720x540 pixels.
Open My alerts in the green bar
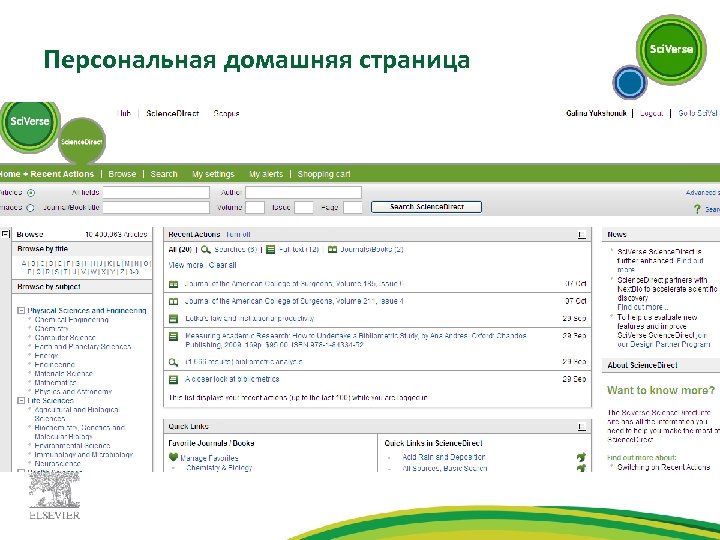coord(266,174)
